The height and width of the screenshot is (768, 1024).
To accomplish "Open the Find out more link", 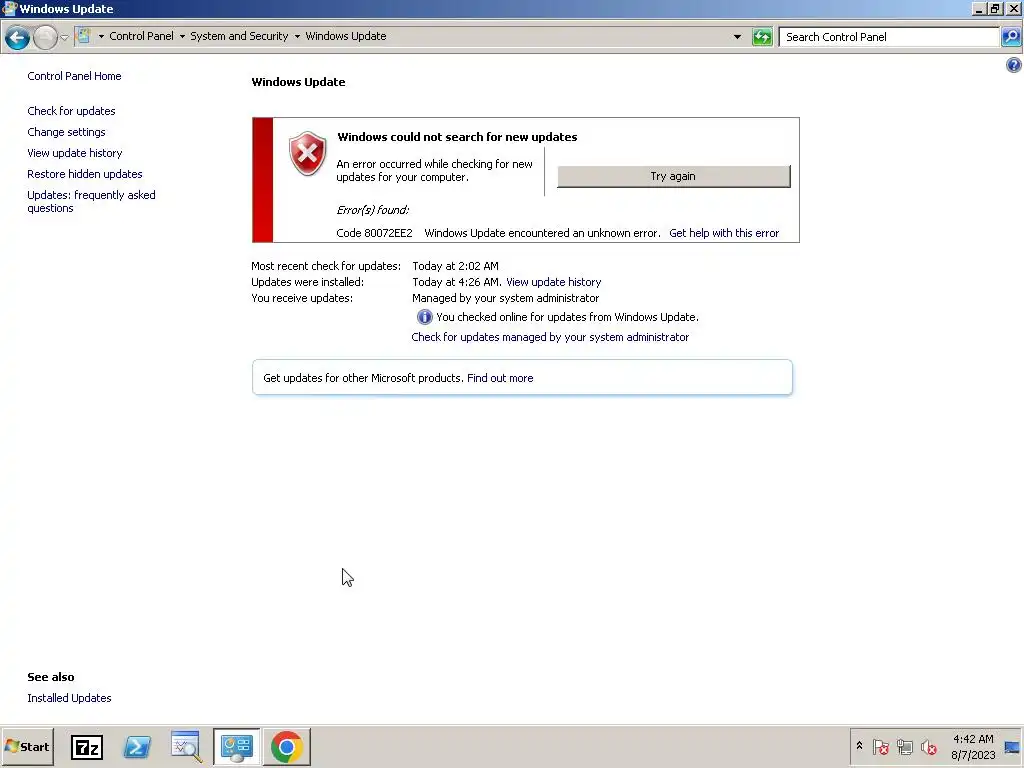I will (x=500, y=378).
